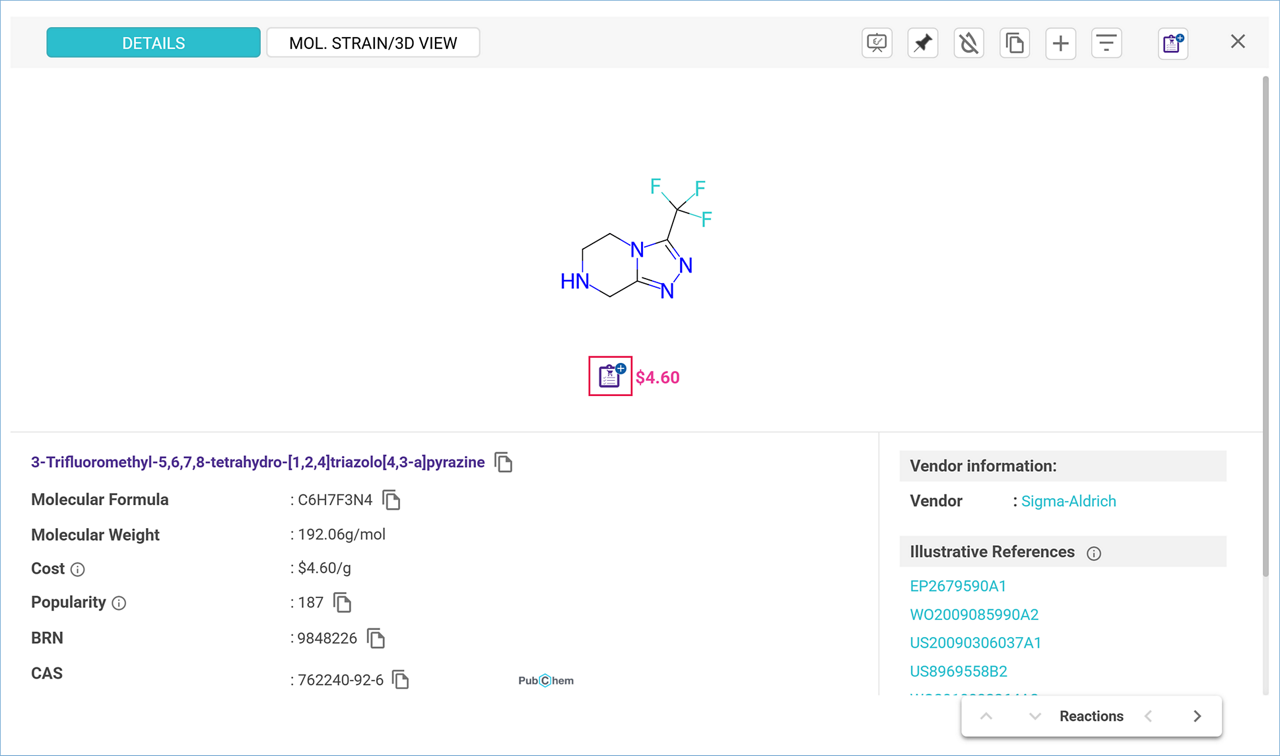Go to next reaction with right chevron

pos(1197,716)
